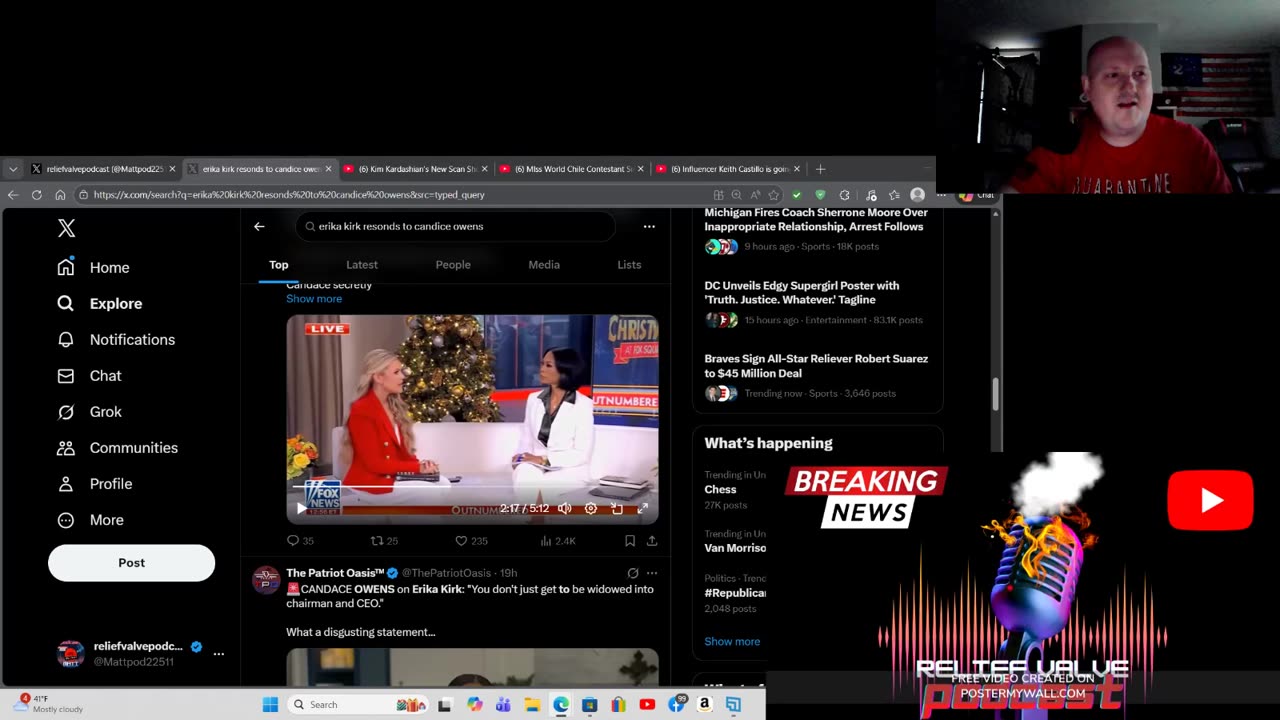Open YouTube app in taskbar
Screen dimensions: 1280x720
[647, 705]
